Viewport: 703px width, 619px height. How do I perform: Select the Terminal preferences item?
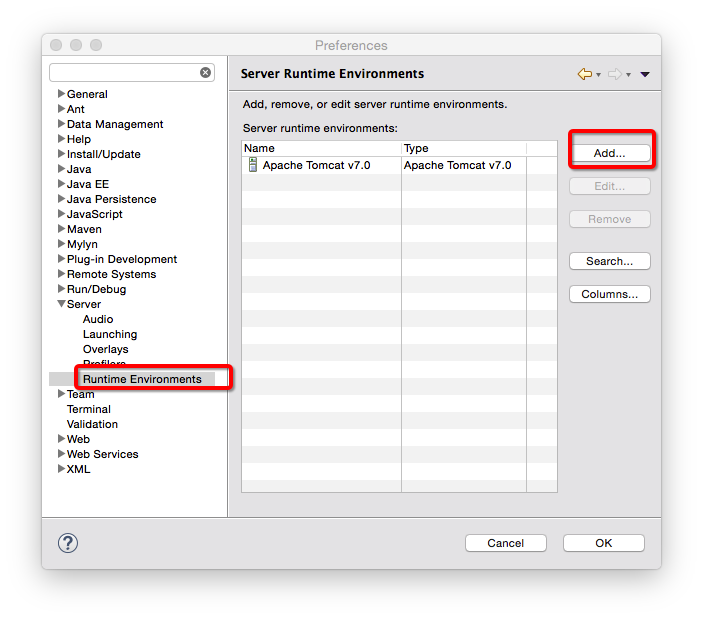coord(88,409)
